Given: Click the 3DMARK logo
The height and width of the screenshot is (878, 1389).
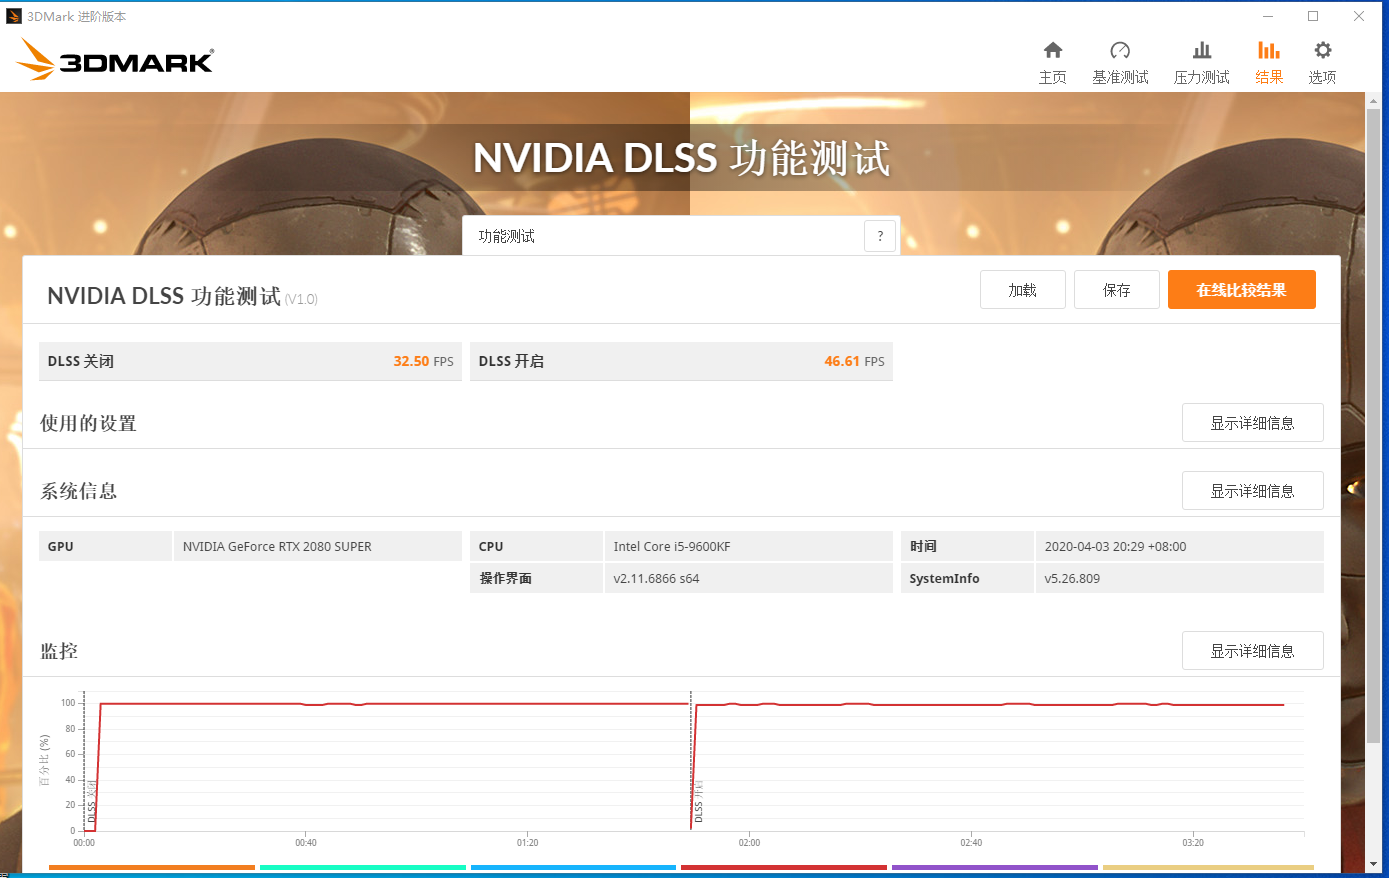Looking at the screenshot, I should coord(113,59).
